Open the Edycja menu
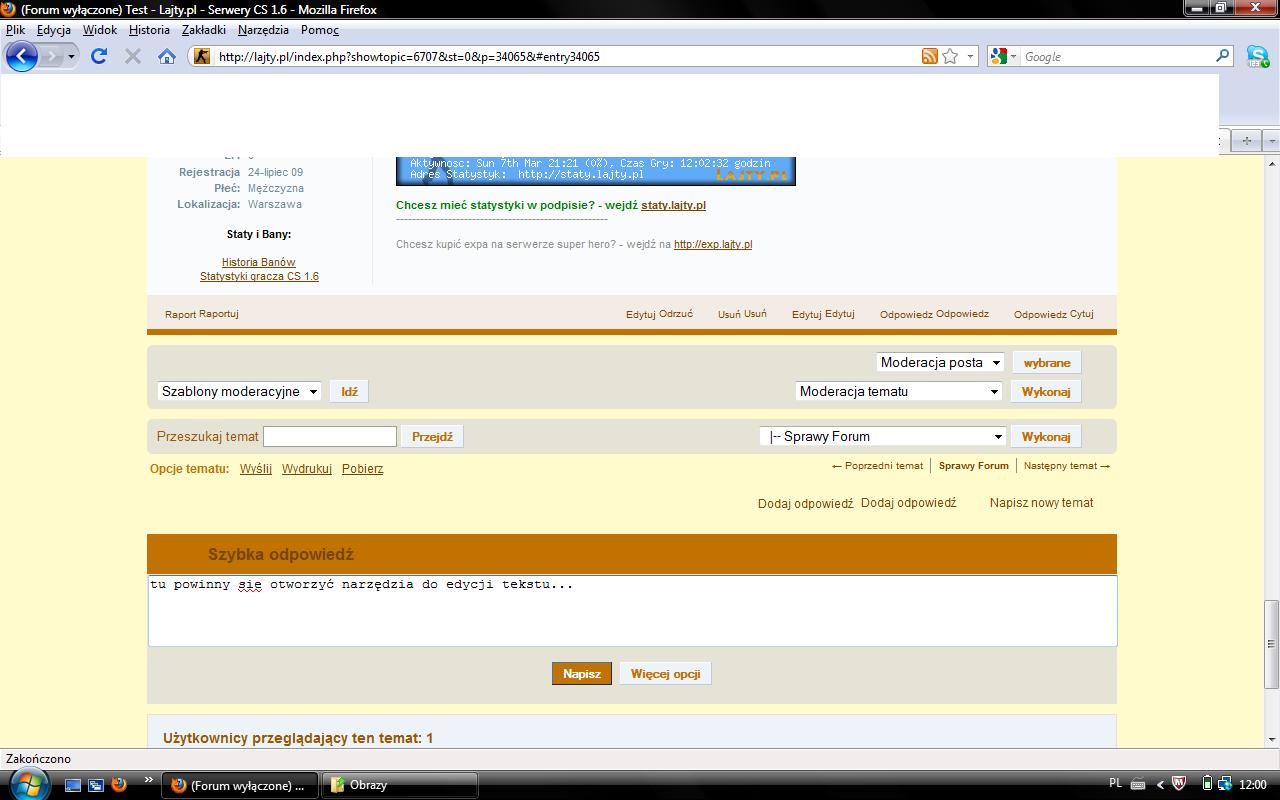This screenshot has width=1280, height=800. (x=54, y=30)
